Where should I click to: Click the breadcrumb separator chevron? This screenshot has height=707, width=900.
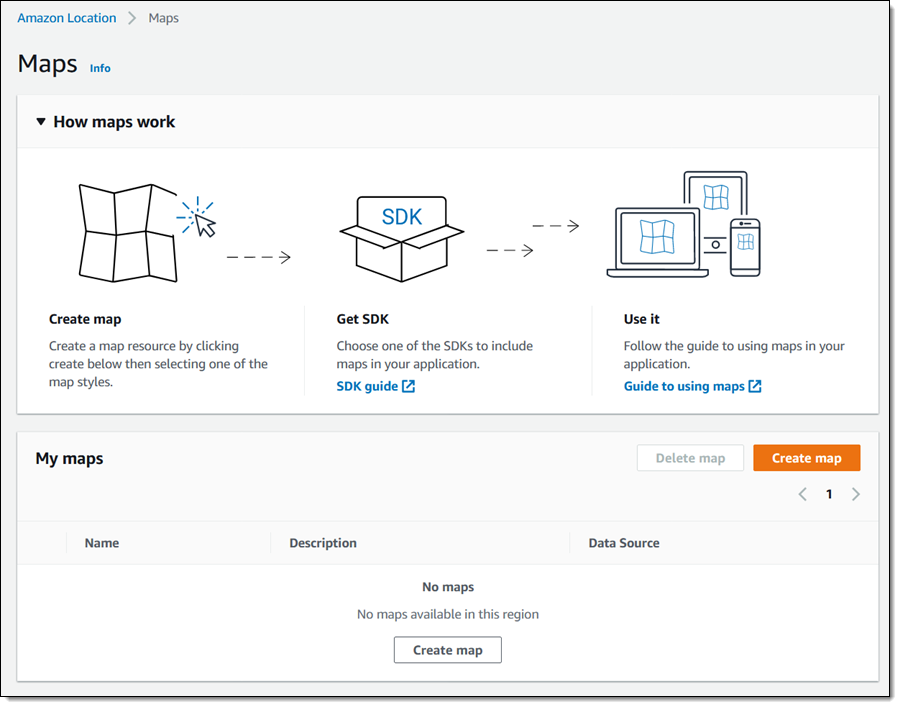click(x=132, y=18)
